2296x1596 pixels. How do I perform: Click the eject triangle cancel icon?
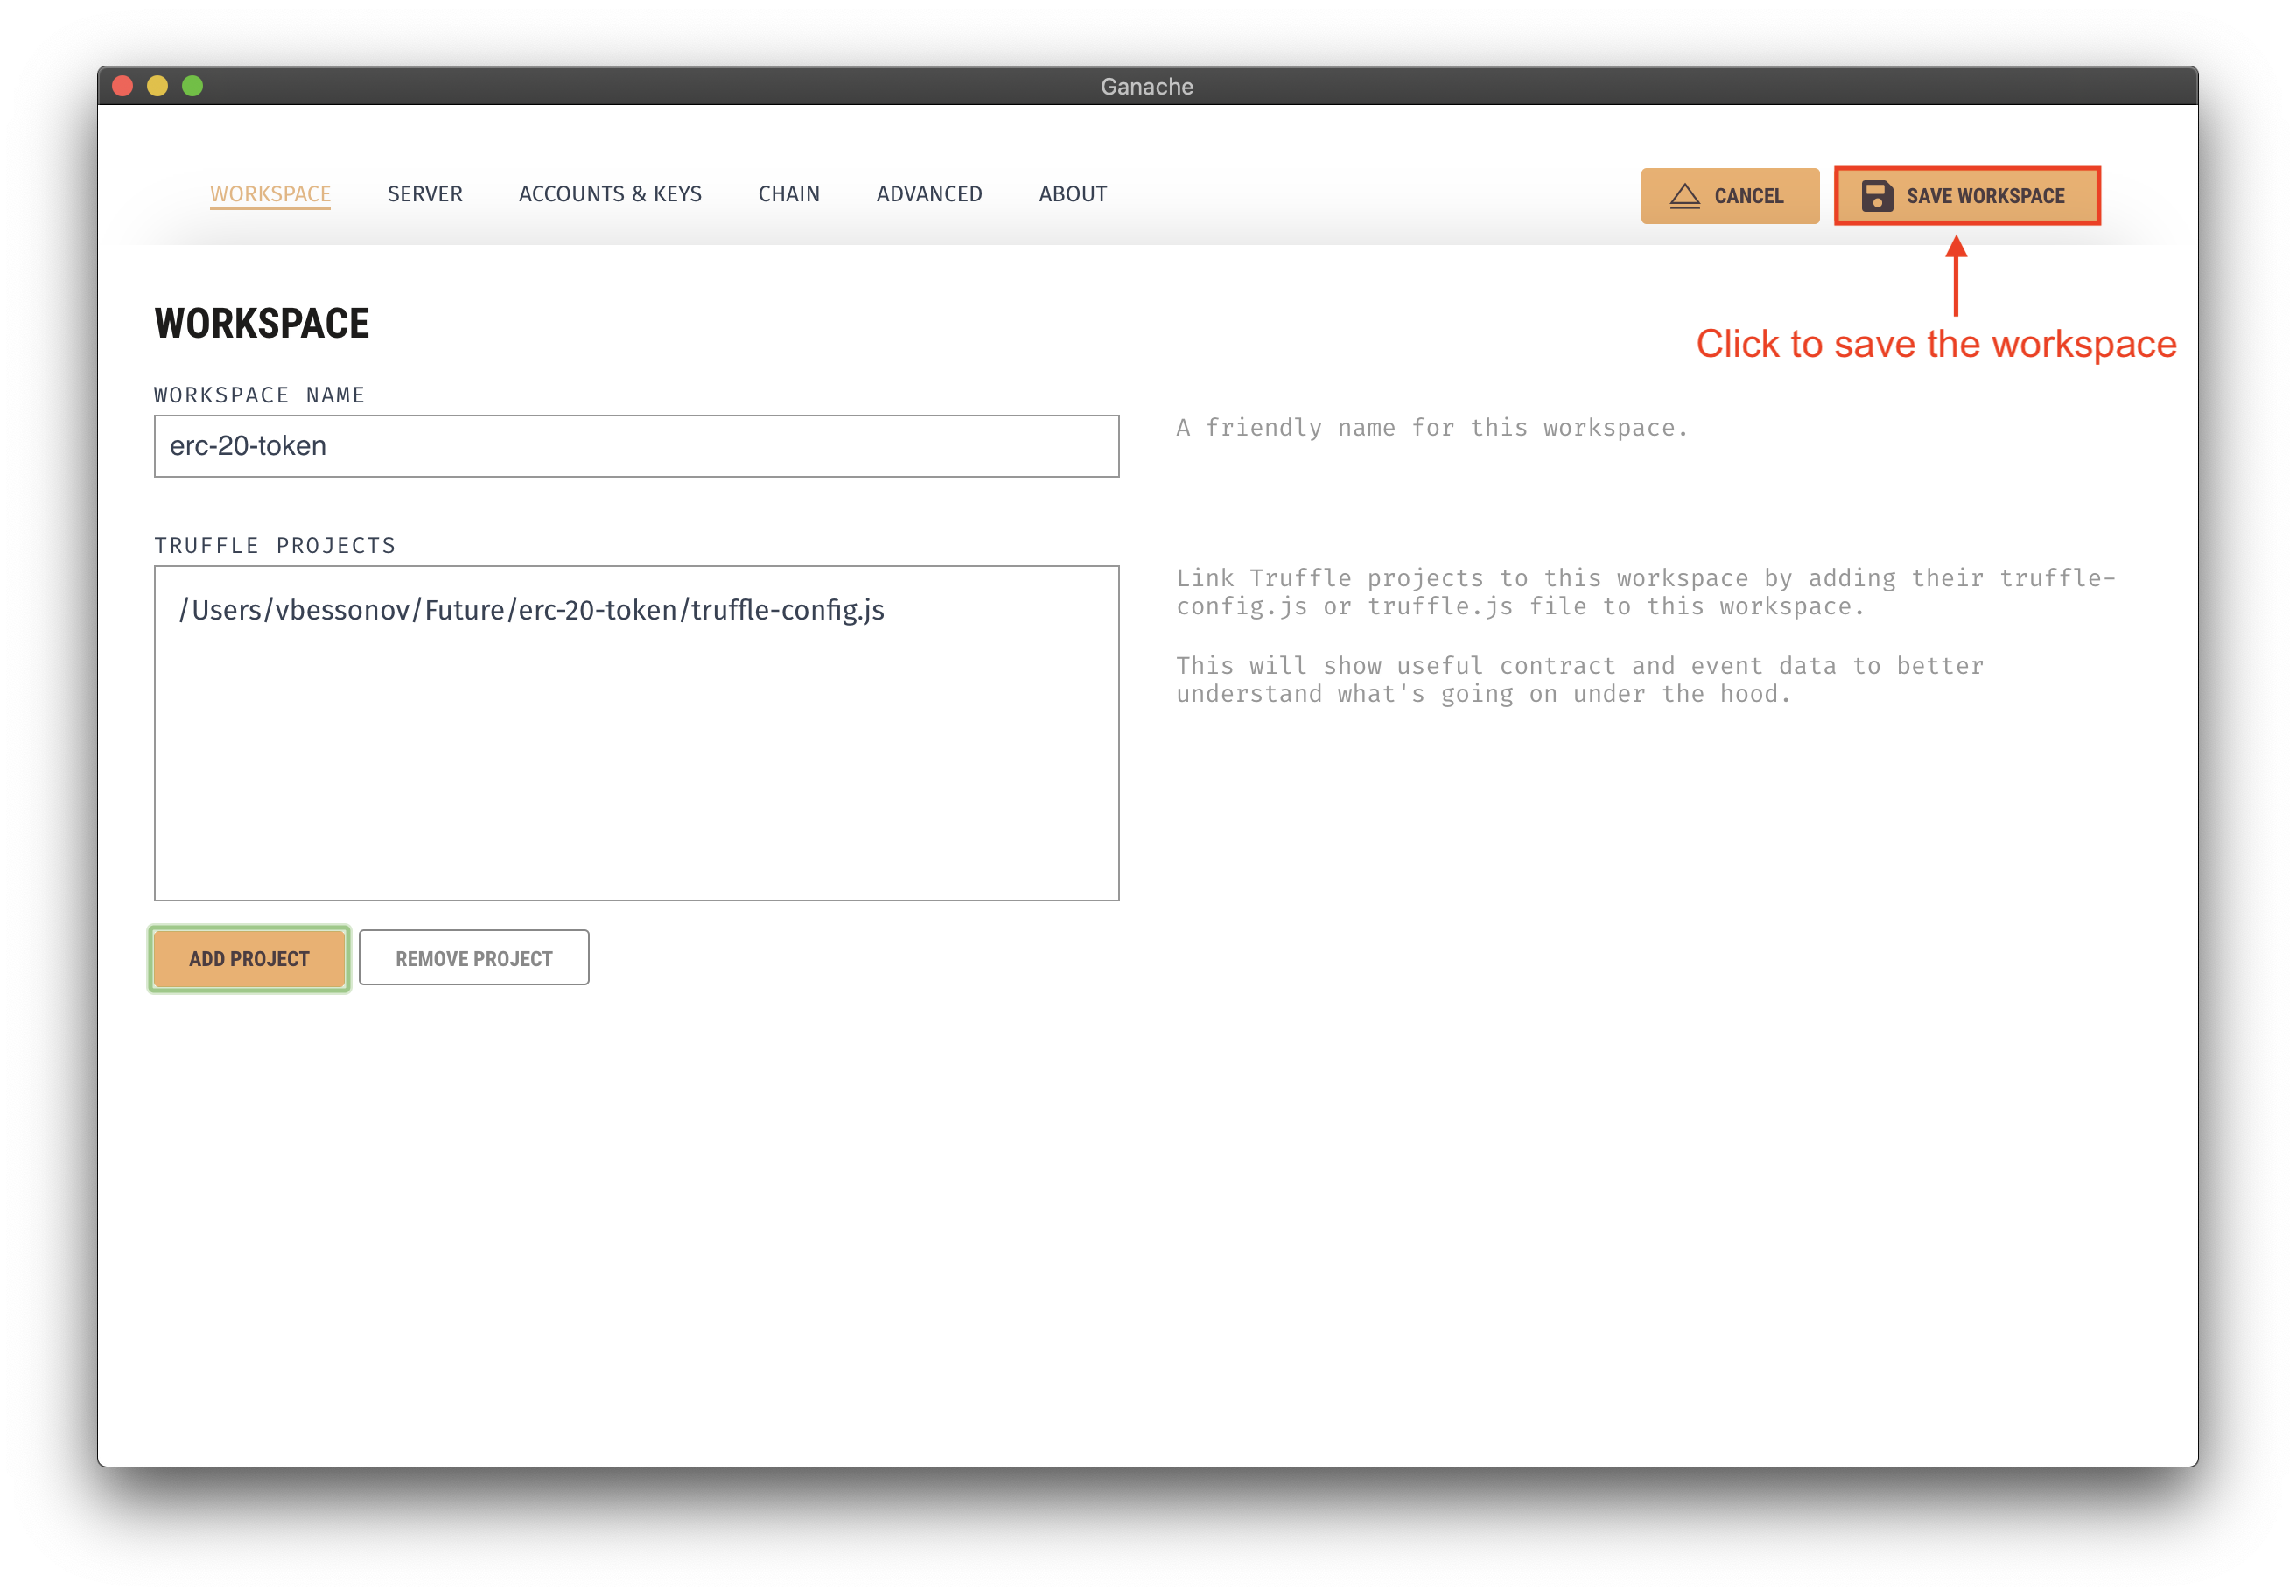click(1685, 196)
